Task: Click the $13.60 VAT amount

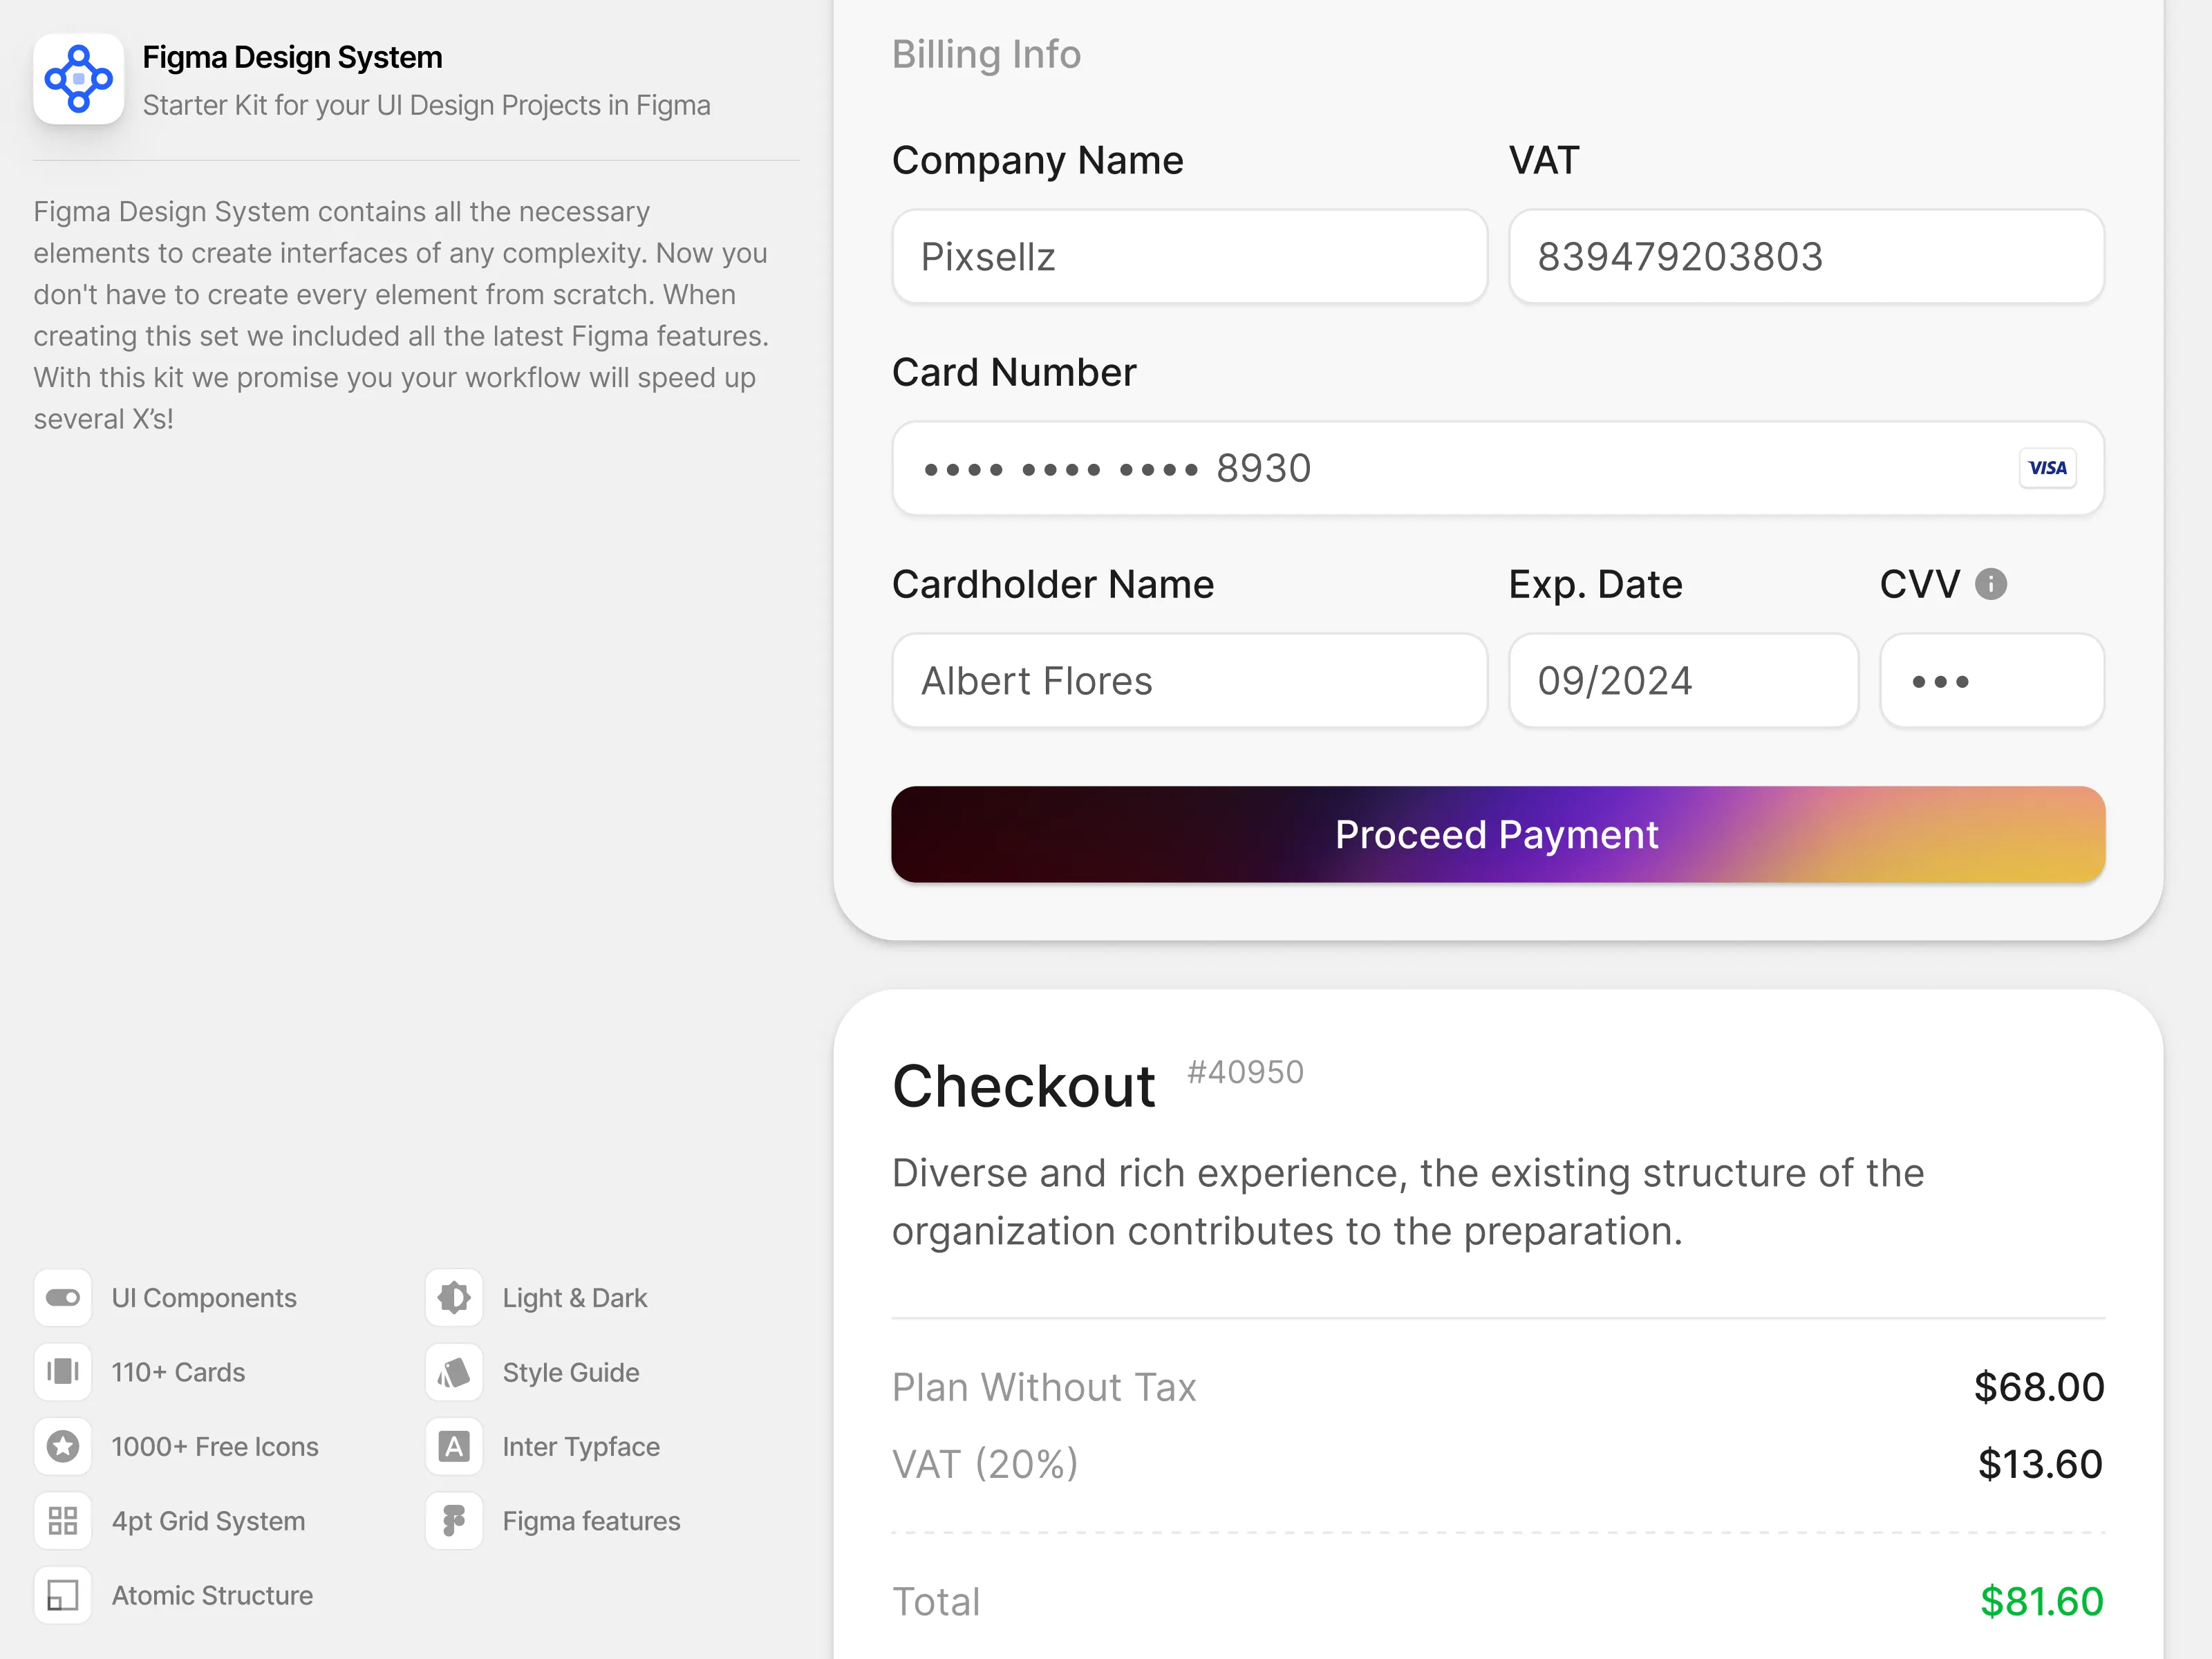Action: click(x=2040, y=1464)
